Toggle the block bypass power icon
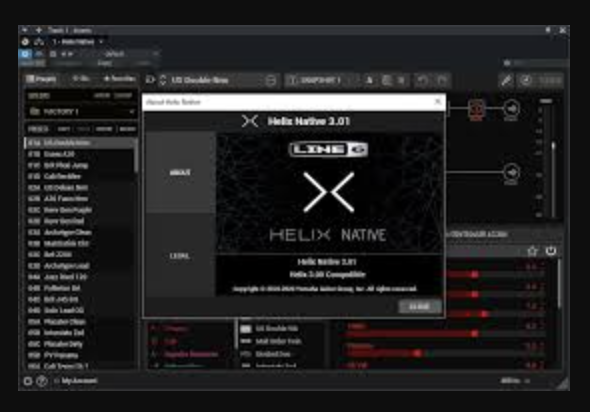The height and width of the screenshot is (412, 590). pyautogui.click(x=551, y=251)
